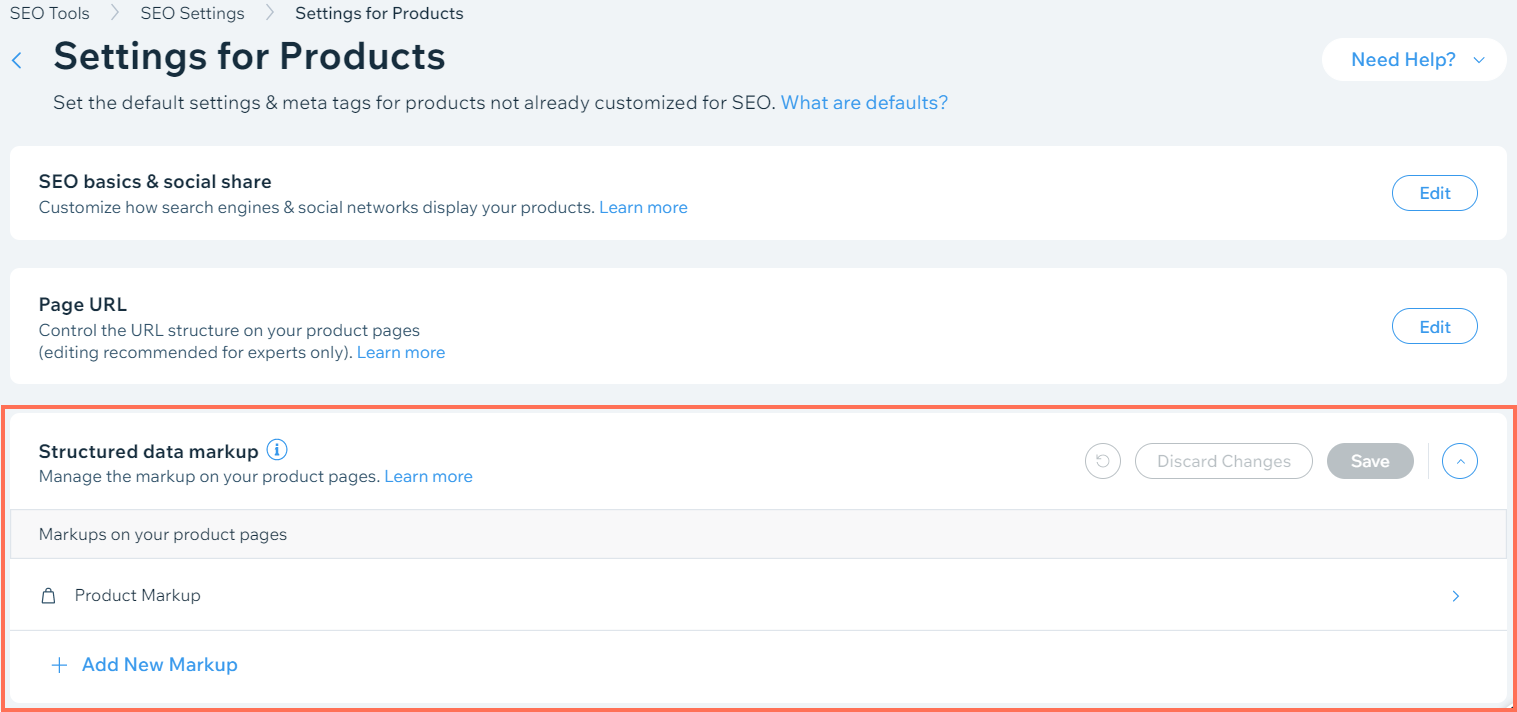Image resolution: width=1517 pixels, height=712 pixels.
Task: Go to SEO Tools breadcrumb
Action: [x=49, y=13]
